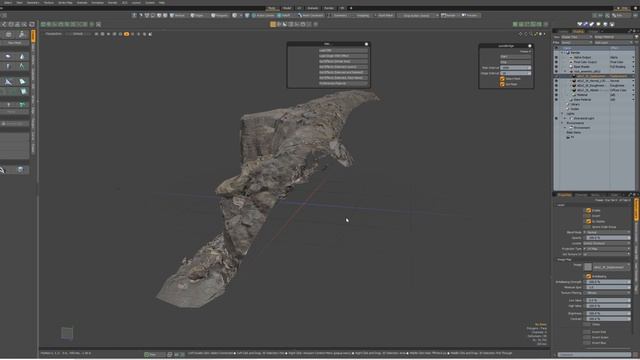Image resolution: width=640 pixels, height=360 pixels.
Task: Select the Library item in shader tree
Action: point(575,104)
